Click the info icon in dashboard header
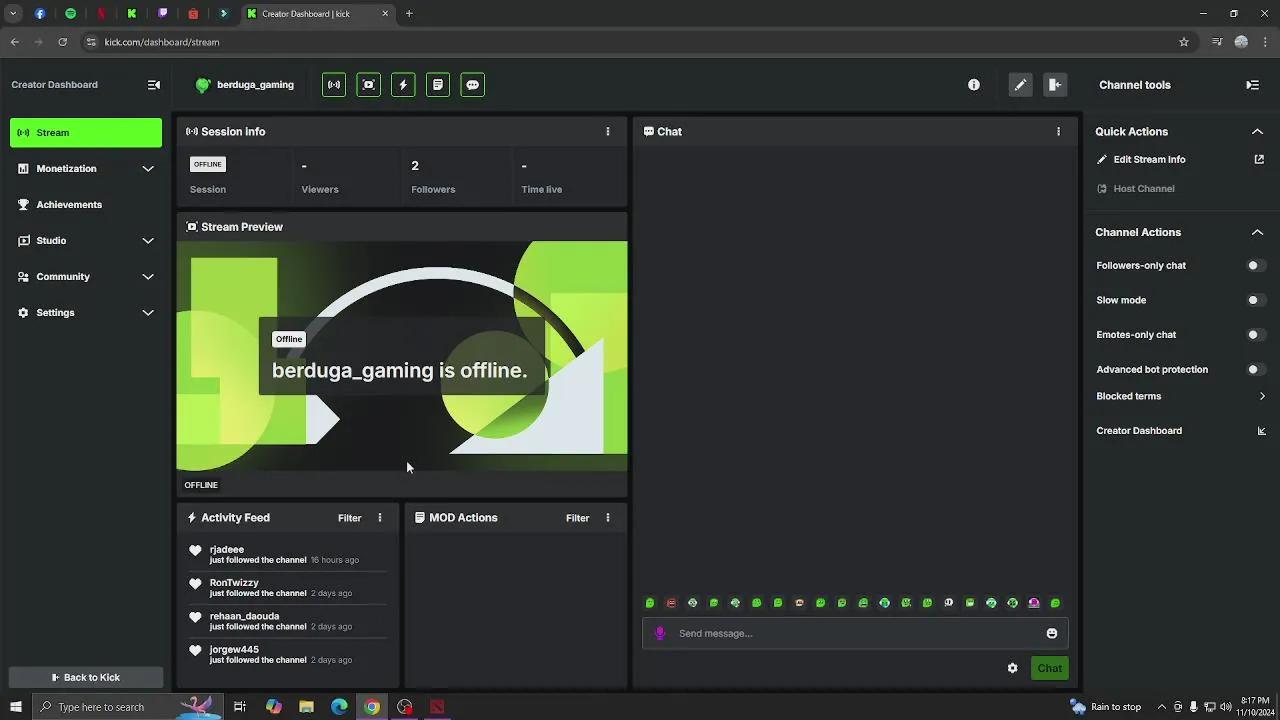This screenshot has width=1280, height=720. [x=974, y=85]
